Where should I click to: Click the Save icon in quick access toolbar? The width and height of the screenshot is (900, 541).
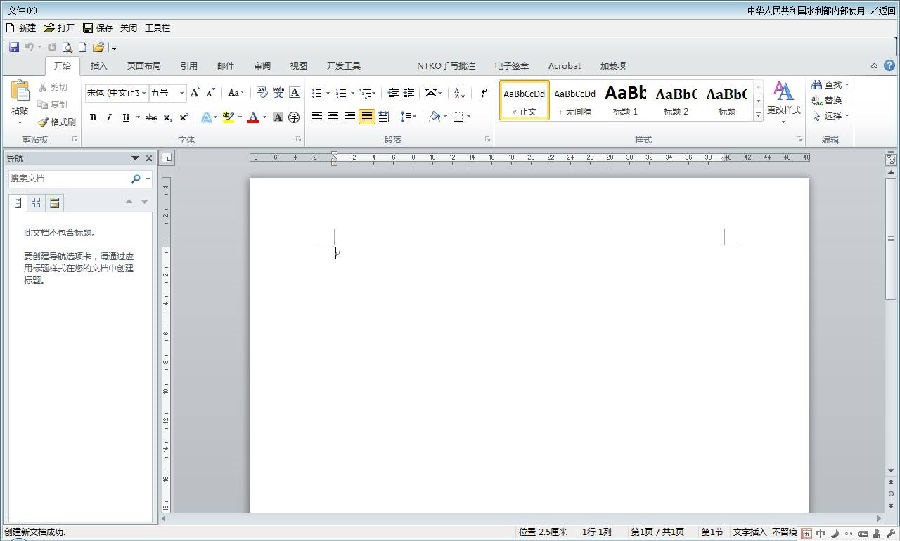tap(14, 47)
